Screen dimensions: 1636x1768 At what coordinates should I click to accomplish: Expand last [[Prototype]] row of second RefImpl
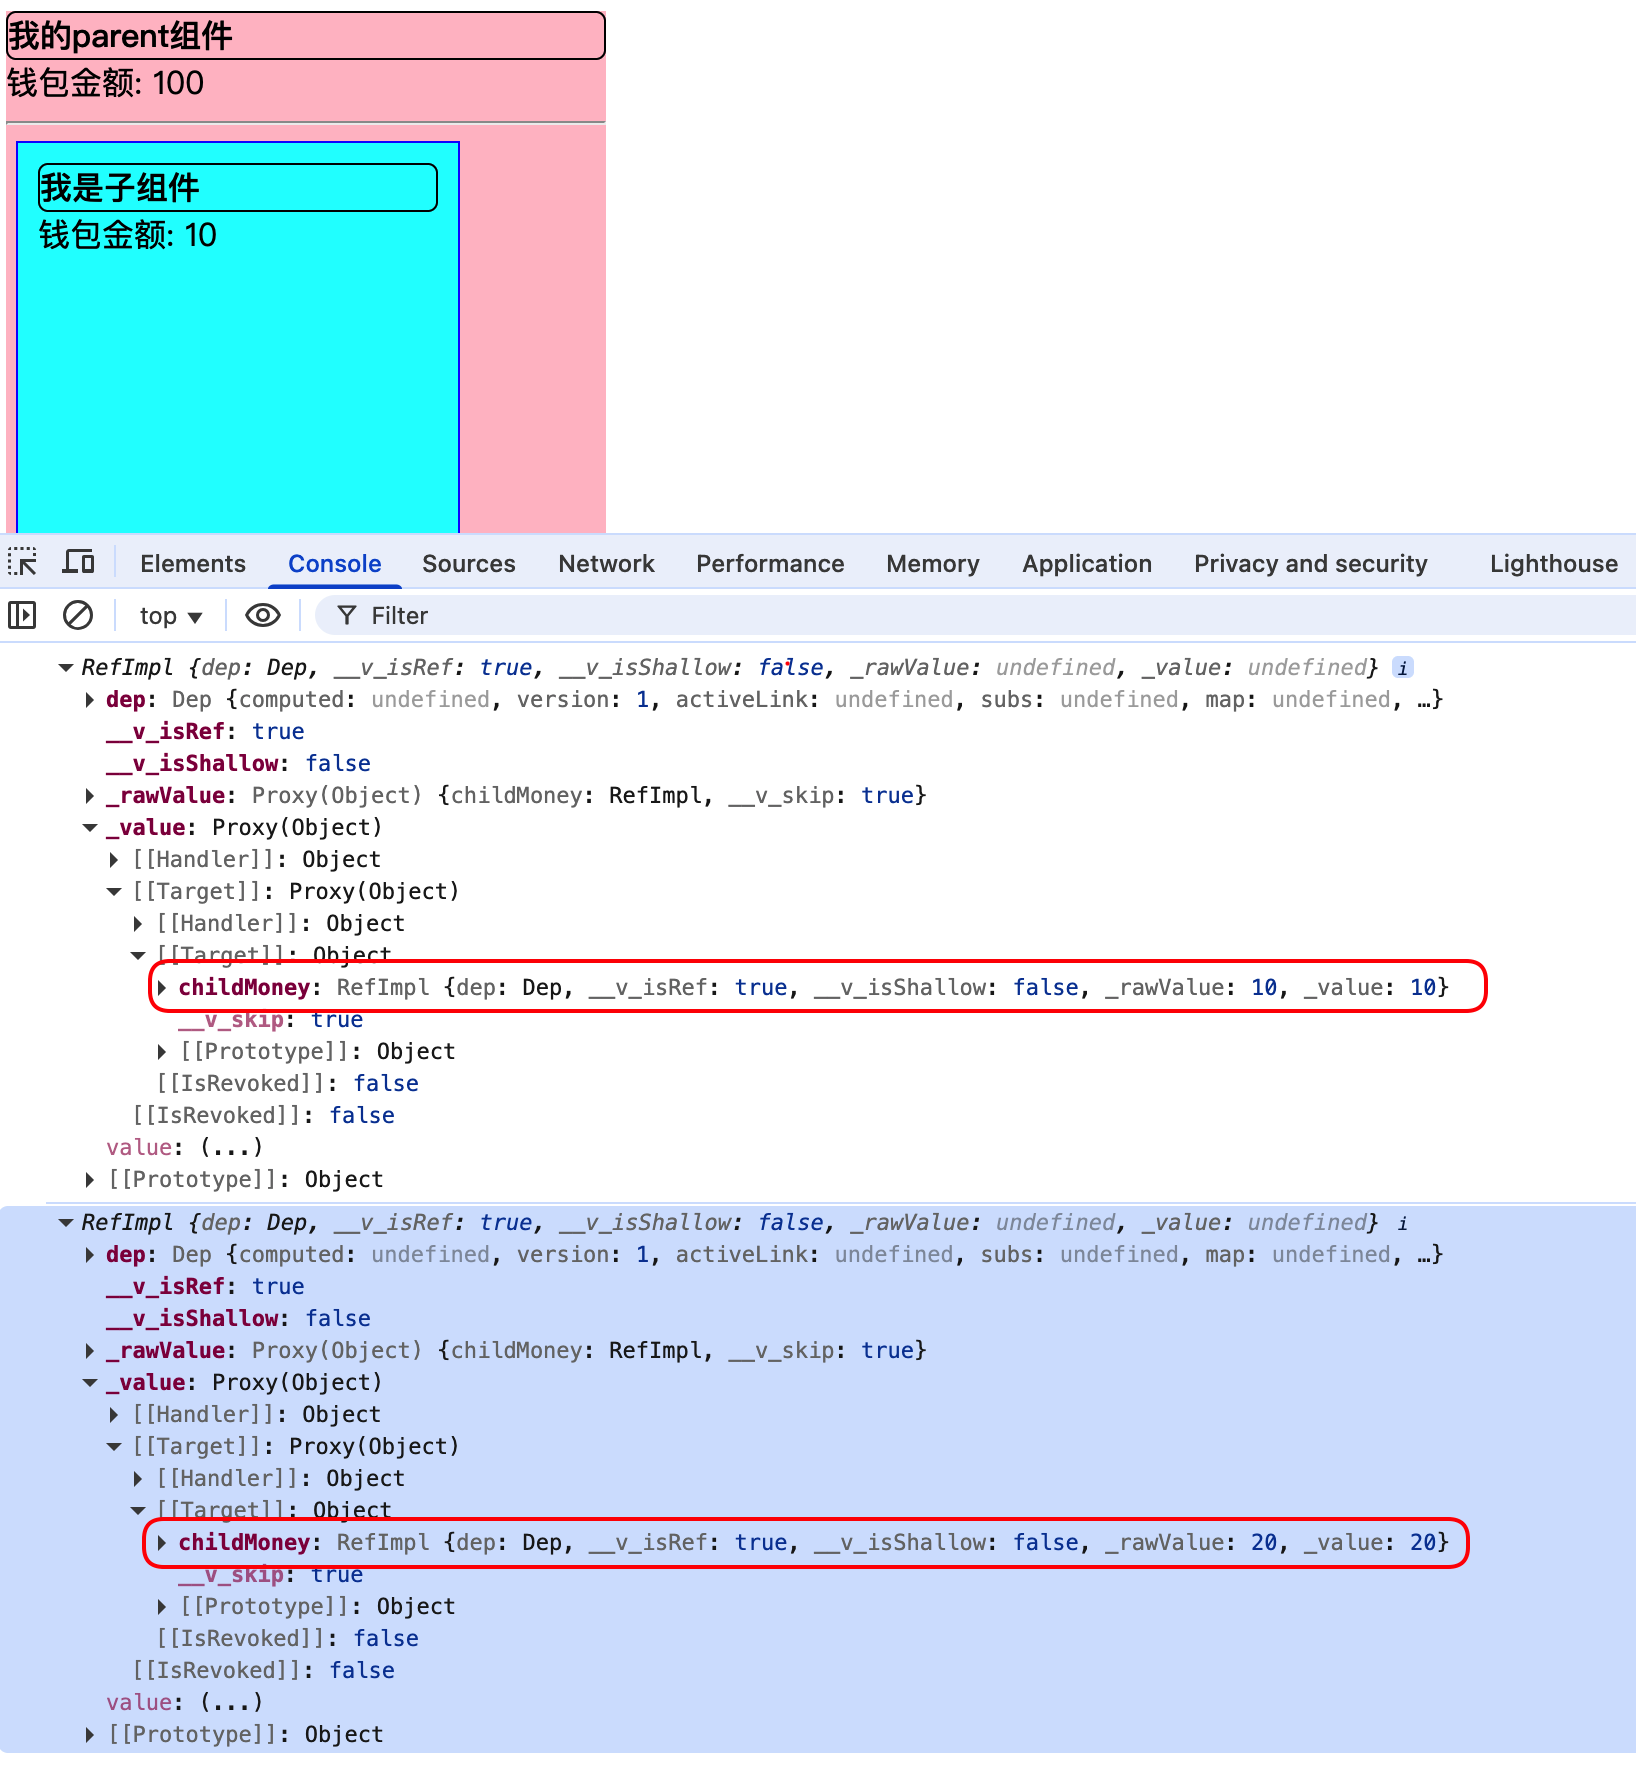tap(90, 1735)
